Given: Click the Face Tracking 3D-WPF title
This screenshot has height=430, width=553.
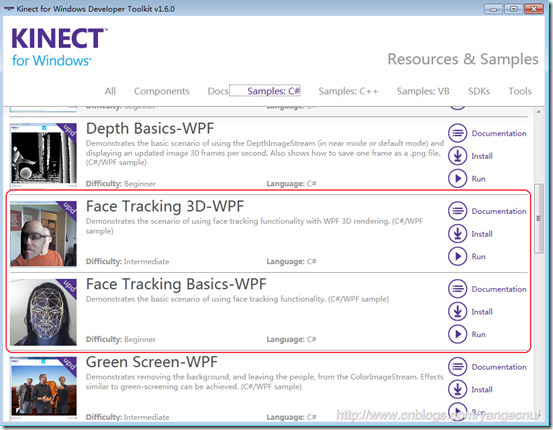Looking at the screenshot, I should pos(165,206).
